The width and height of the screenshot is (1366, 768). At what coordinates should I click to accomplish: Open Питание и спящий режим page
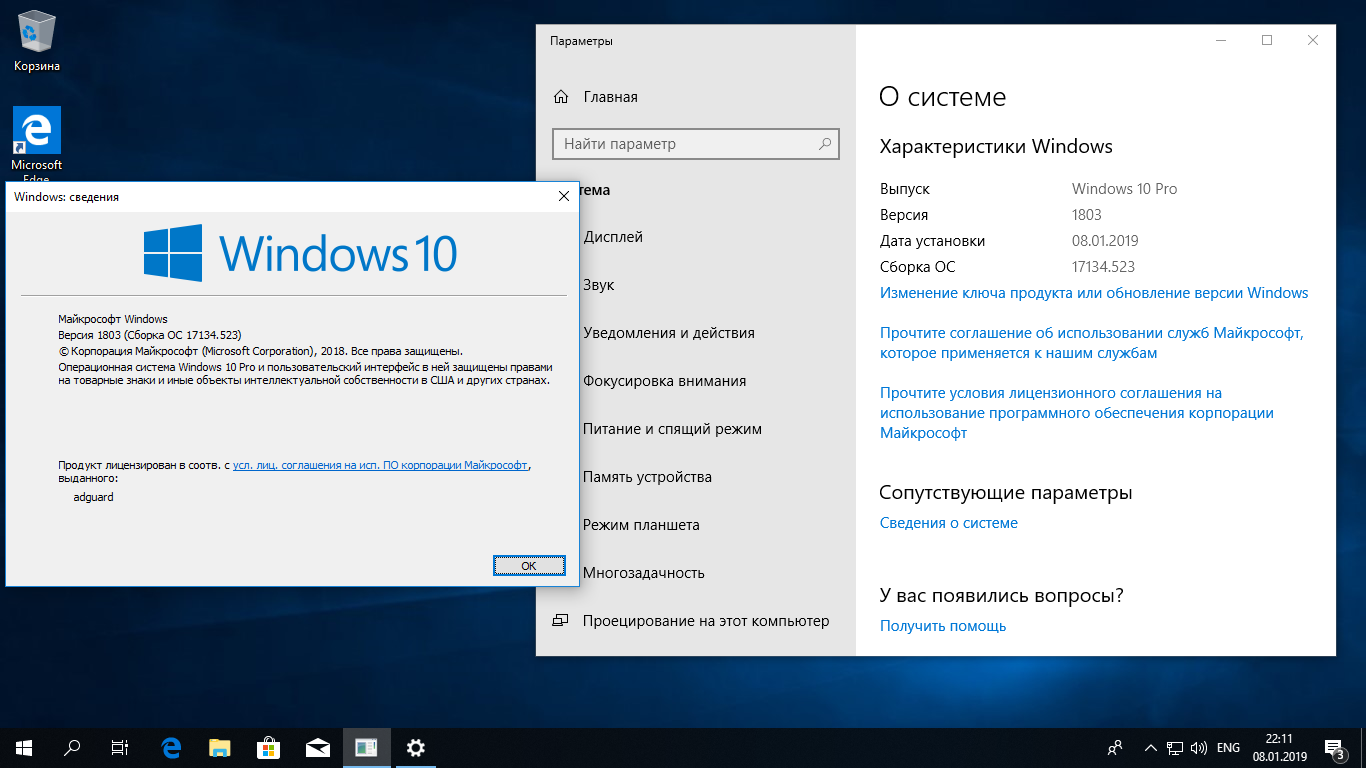[x=672, y=429]
